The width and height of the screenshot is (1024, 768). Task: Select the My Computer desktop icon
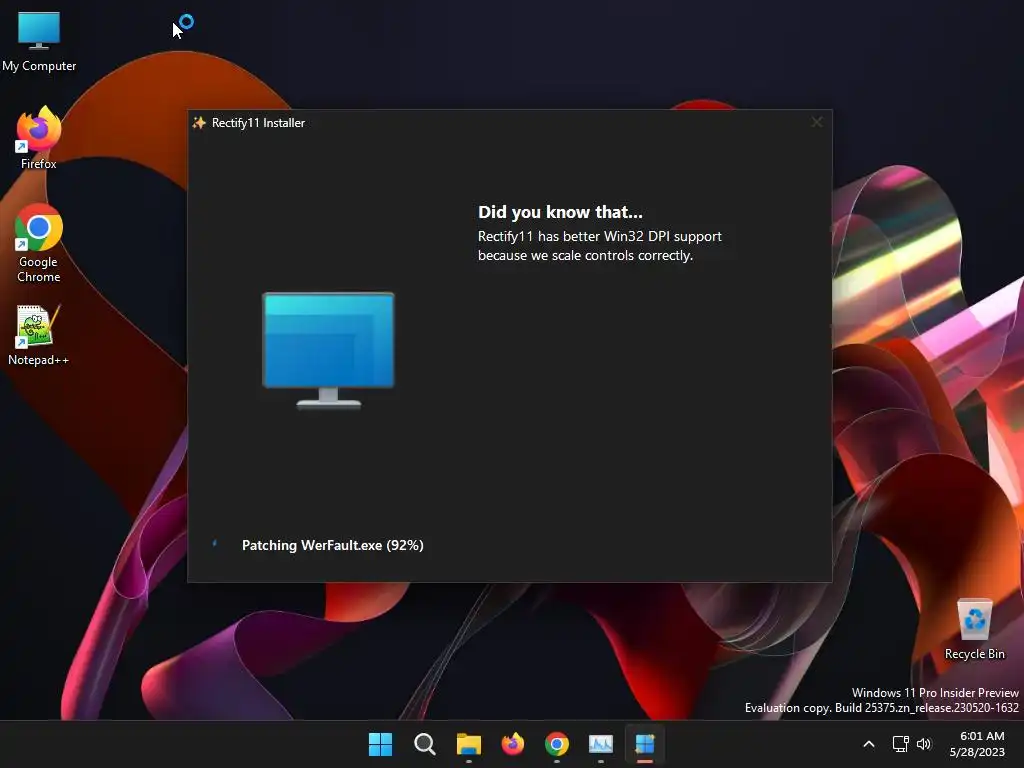[39, 40]
